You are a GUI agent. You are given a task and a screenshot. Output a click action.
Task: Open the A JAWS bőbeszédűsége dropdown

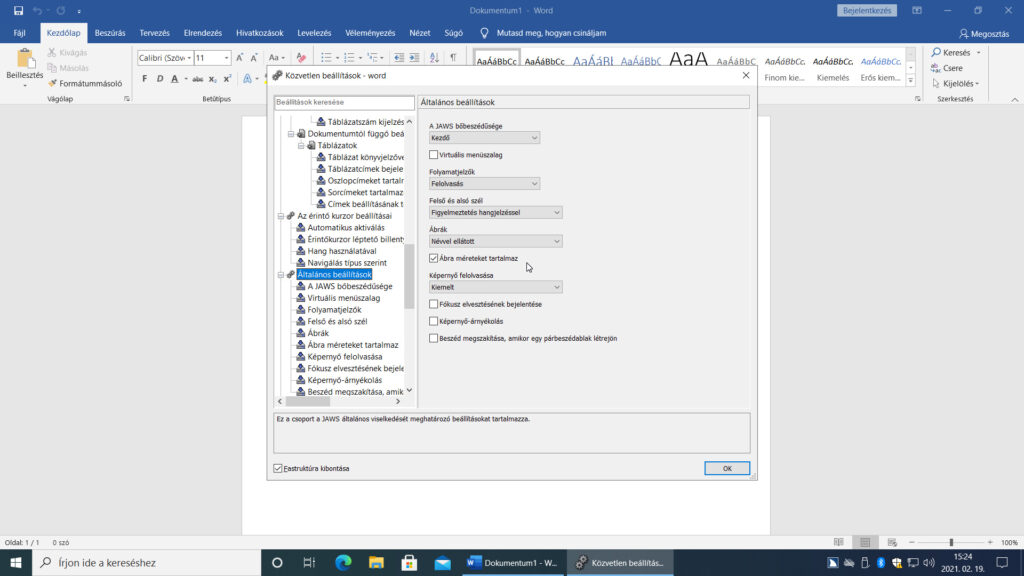pyautogui.click(x=484, y=138)
